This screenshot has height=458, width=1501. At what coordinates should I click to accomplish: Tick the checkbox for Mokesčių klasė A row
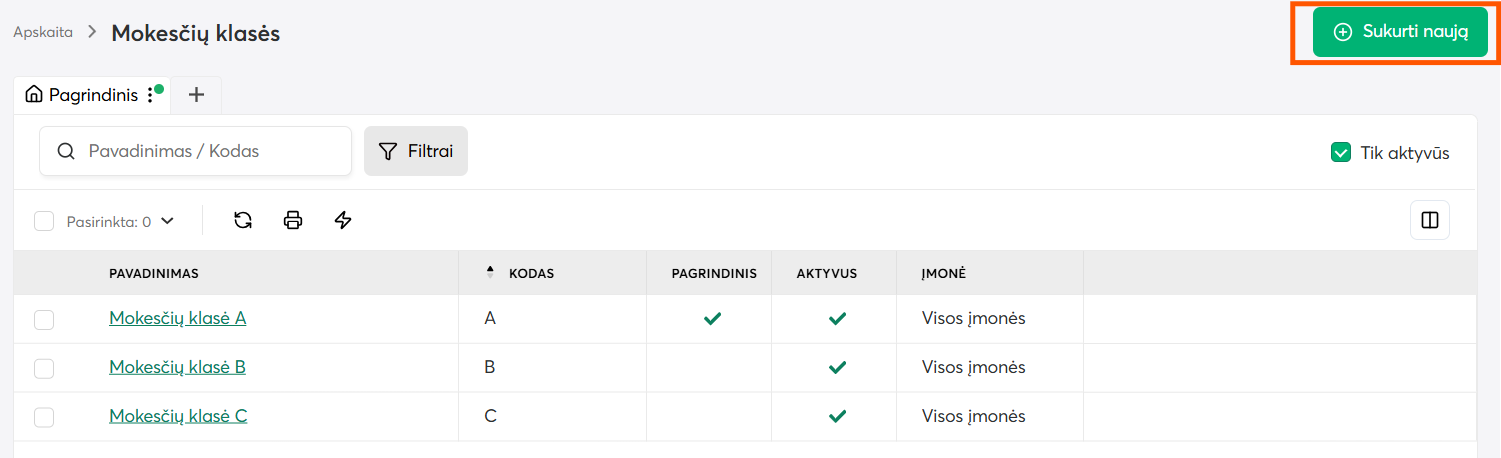44,320
